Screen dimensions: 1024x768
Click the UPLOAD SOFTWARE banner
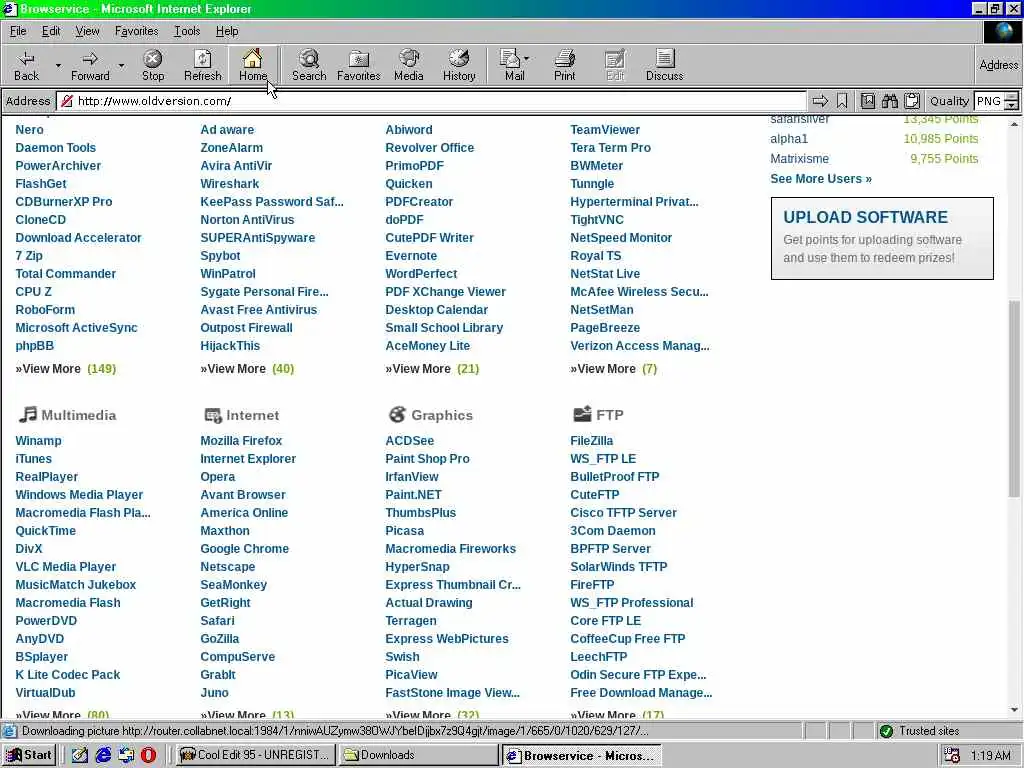(882, 238)
